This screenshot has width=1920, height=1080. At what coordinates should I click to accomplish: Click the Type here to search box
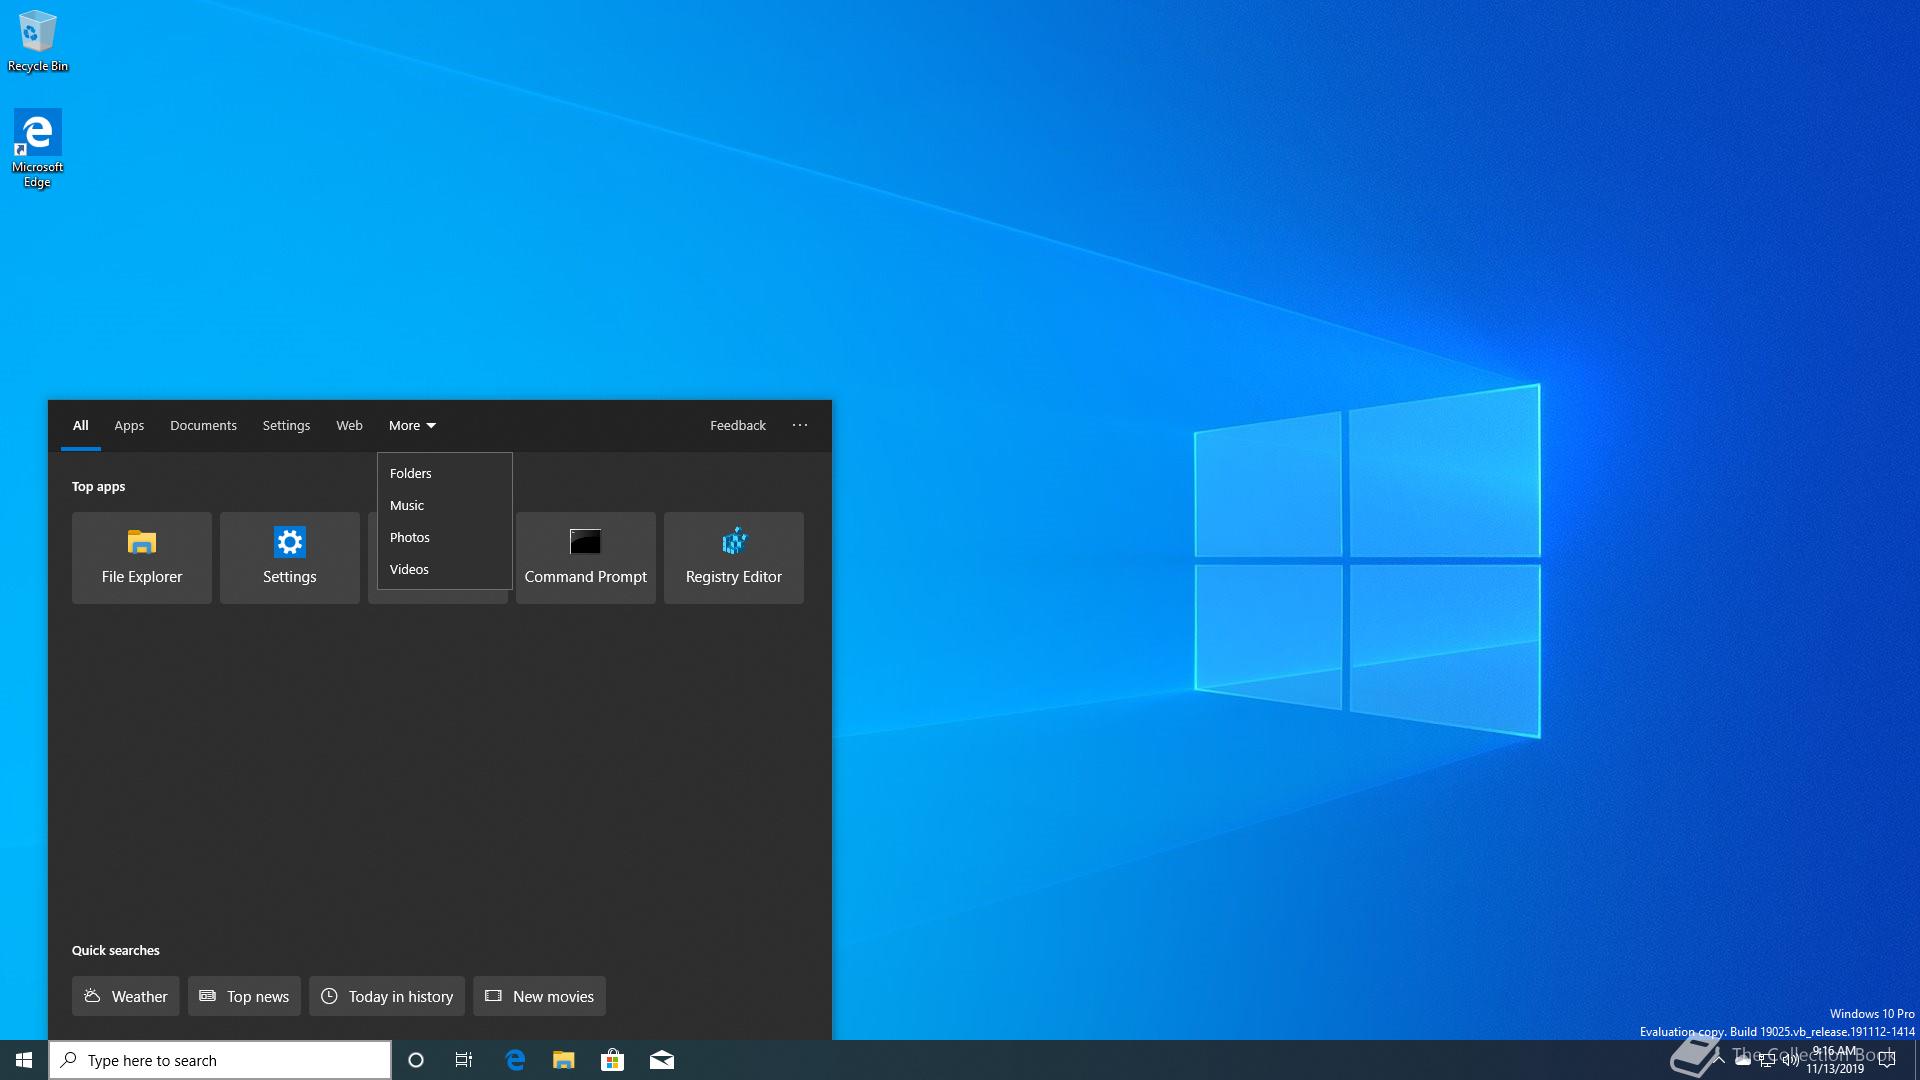(220, 1060)
